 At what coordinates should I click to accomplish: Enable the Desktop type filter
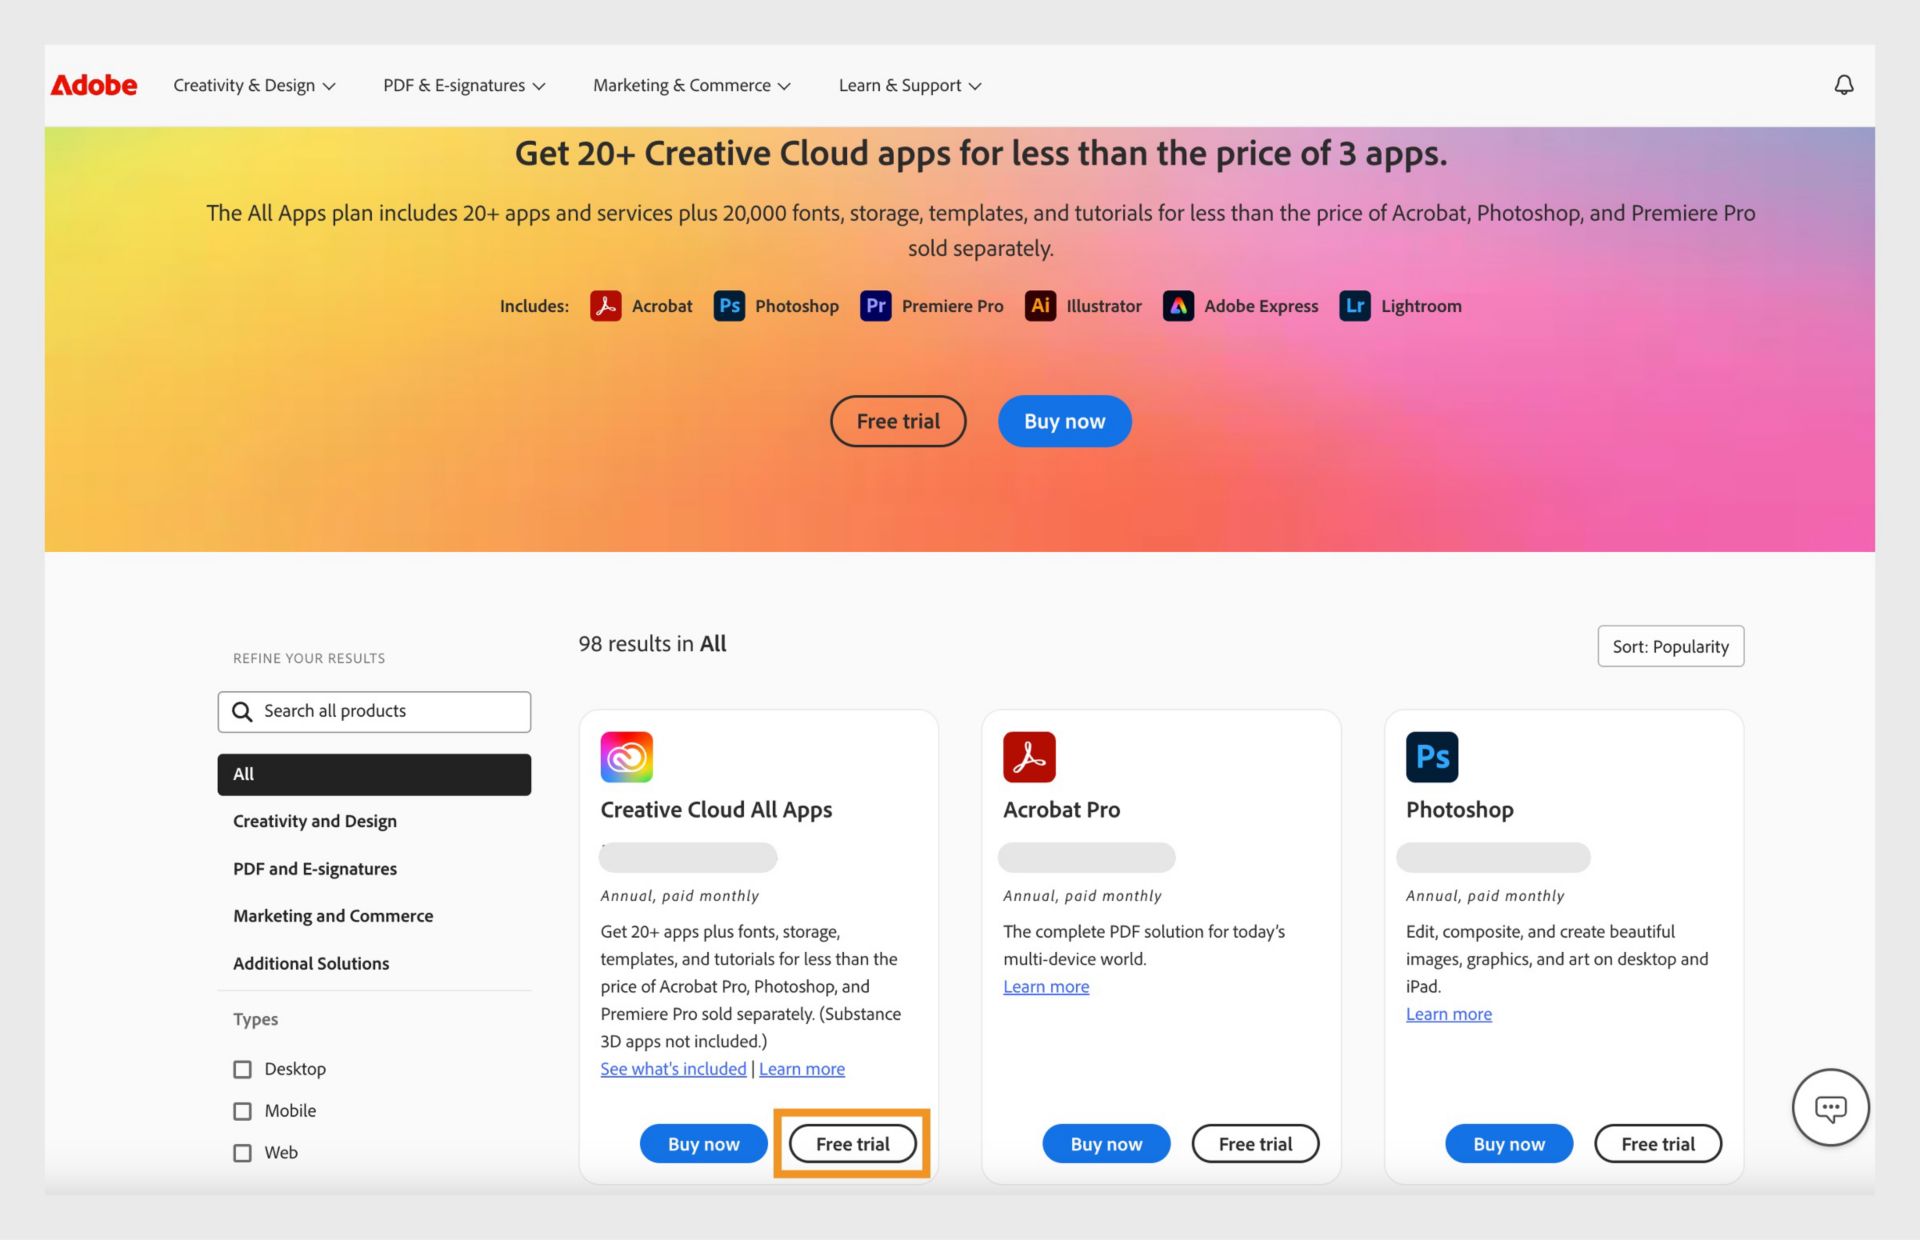(x=241, y=1068)
